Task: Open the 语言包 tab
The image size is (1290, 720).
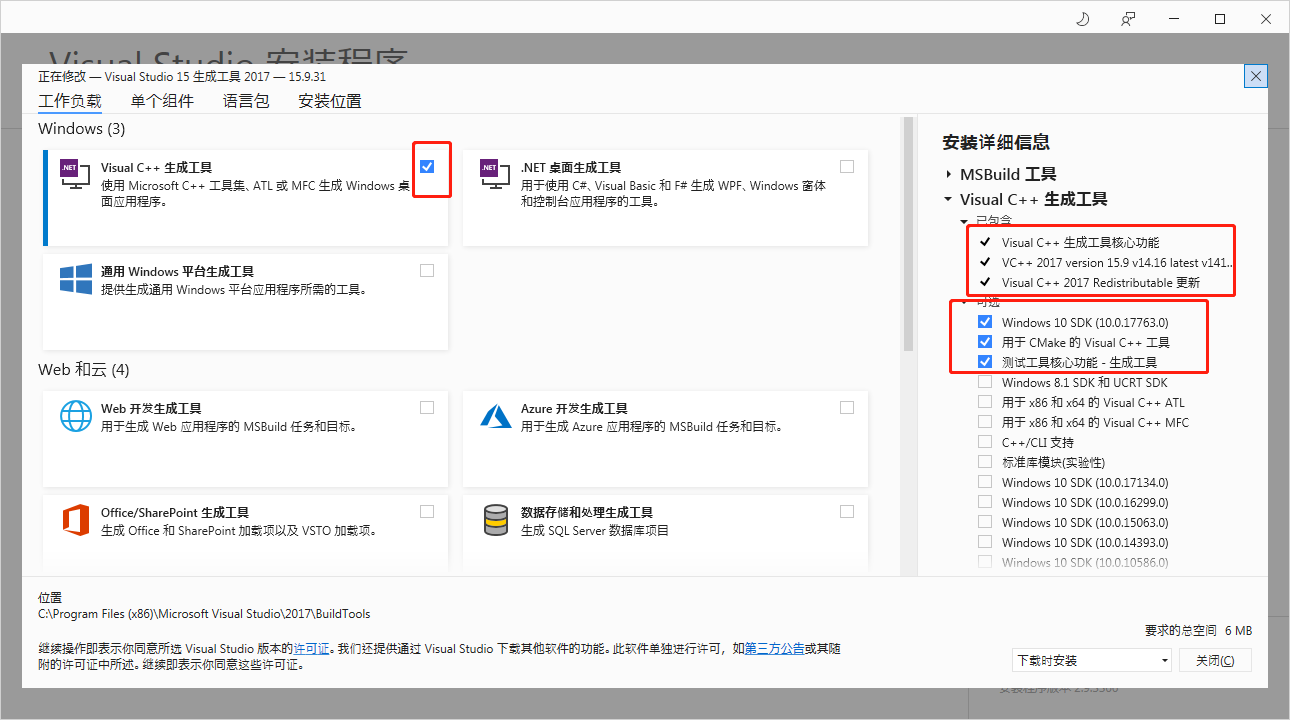Action: (x=245, y=100)
